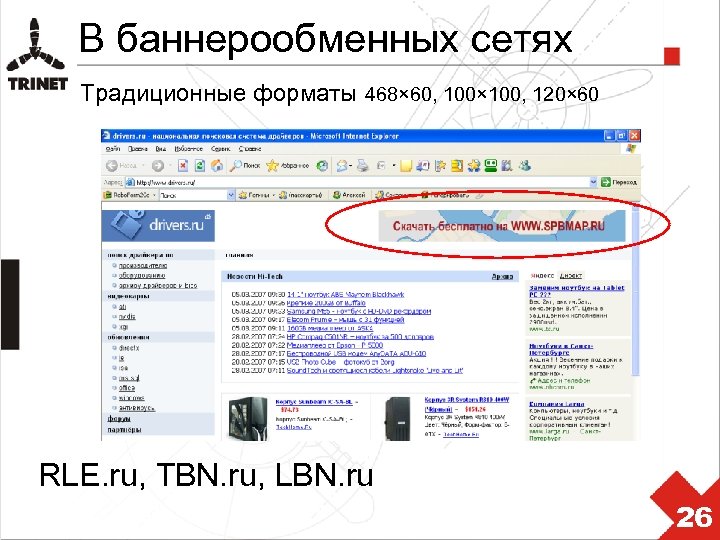Click the yellow note toolbar icon
Viewport: 720px width, 540px height.
point(405,166)
